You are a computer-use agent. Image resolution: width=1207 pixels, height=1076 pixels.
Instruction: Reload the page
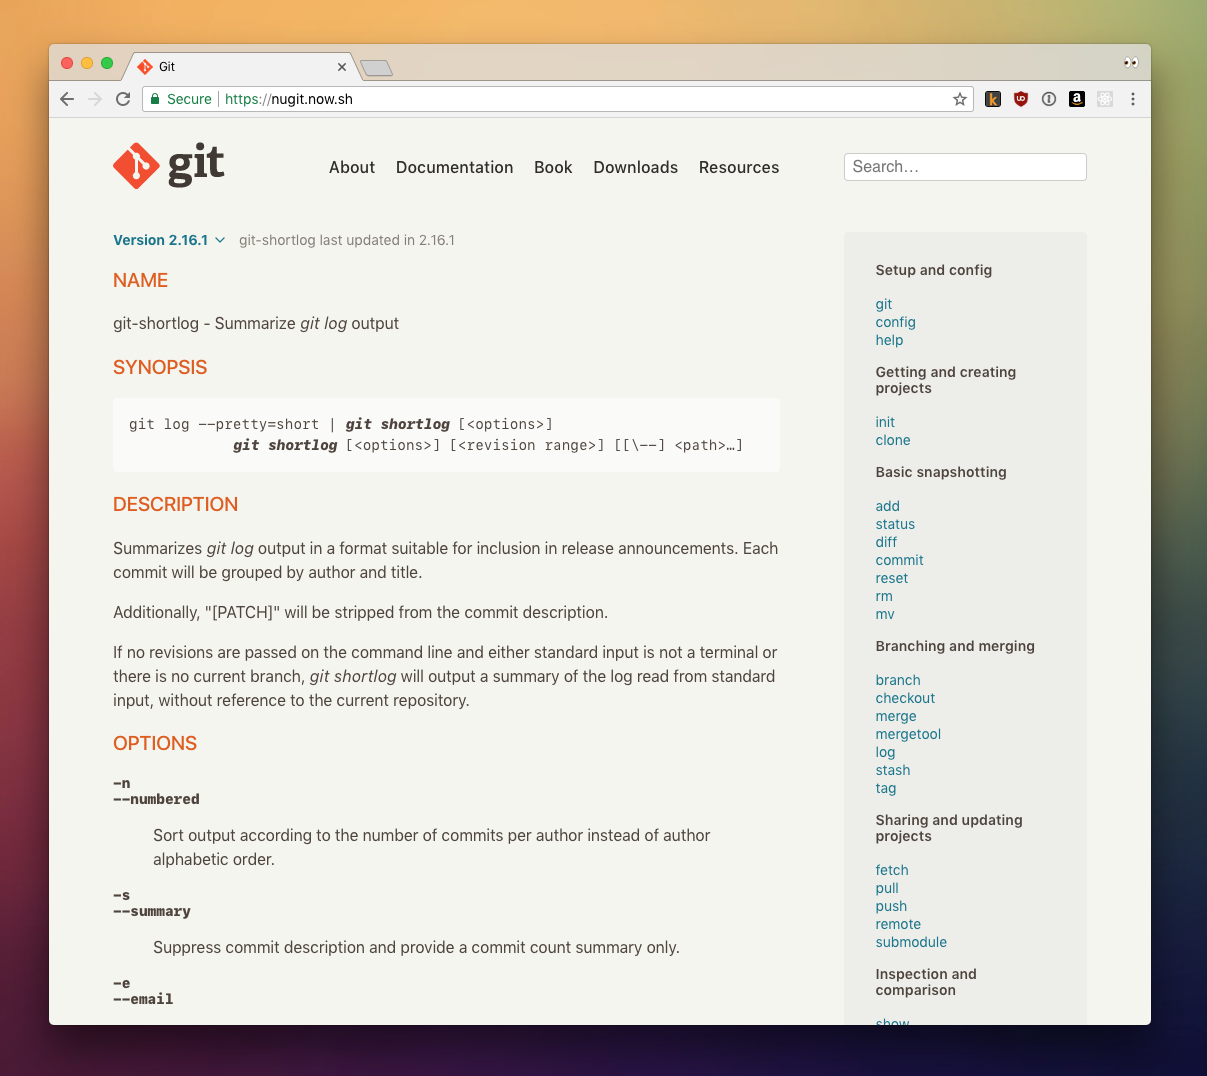[122, 99]
